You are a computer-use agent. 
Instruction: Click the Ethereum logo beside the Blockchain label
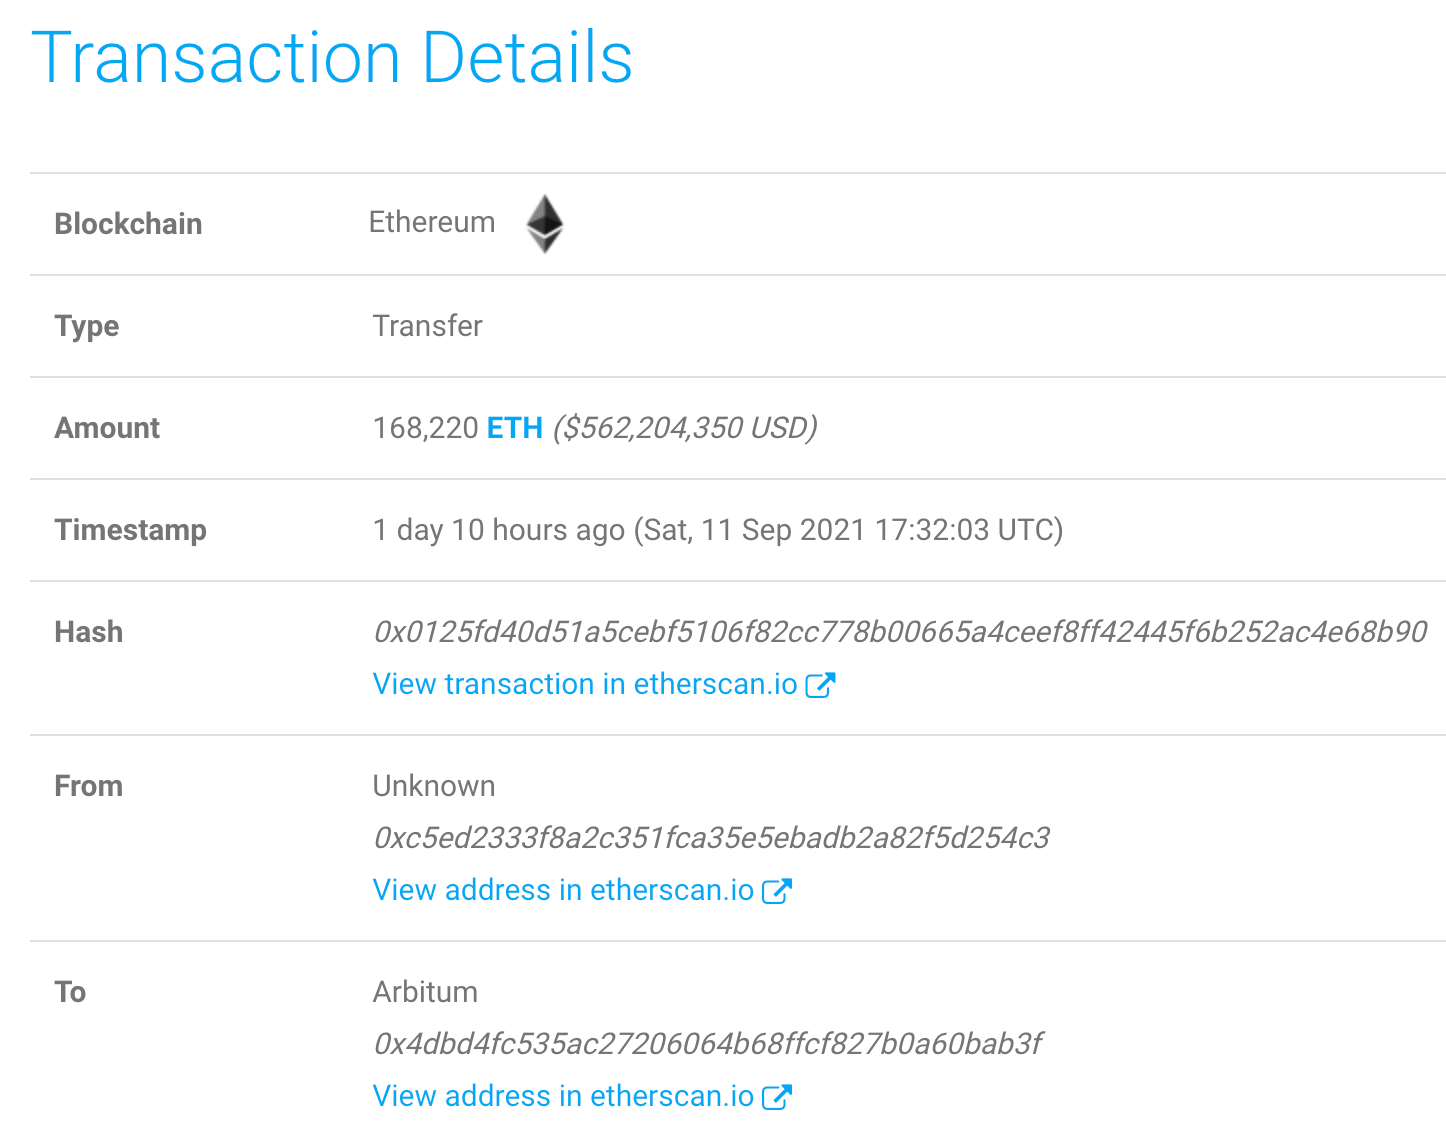click(545, 223)
